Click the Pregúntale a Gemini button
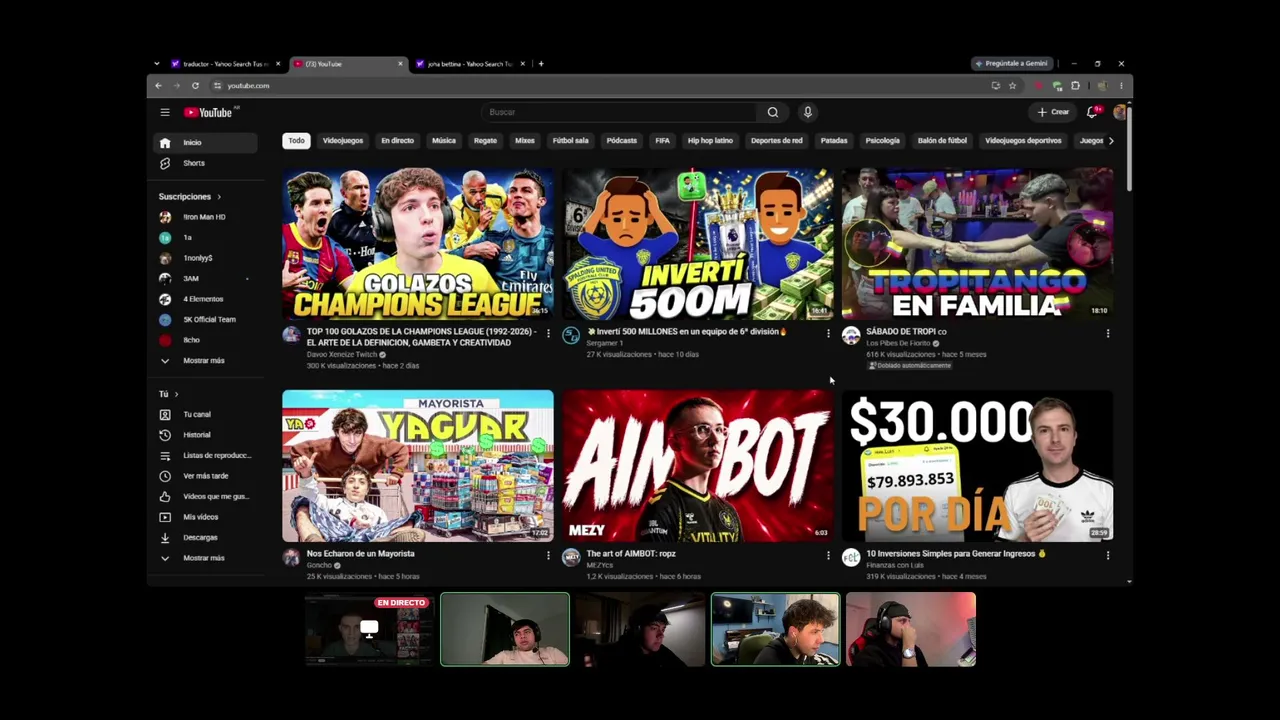 (1012, 64)
